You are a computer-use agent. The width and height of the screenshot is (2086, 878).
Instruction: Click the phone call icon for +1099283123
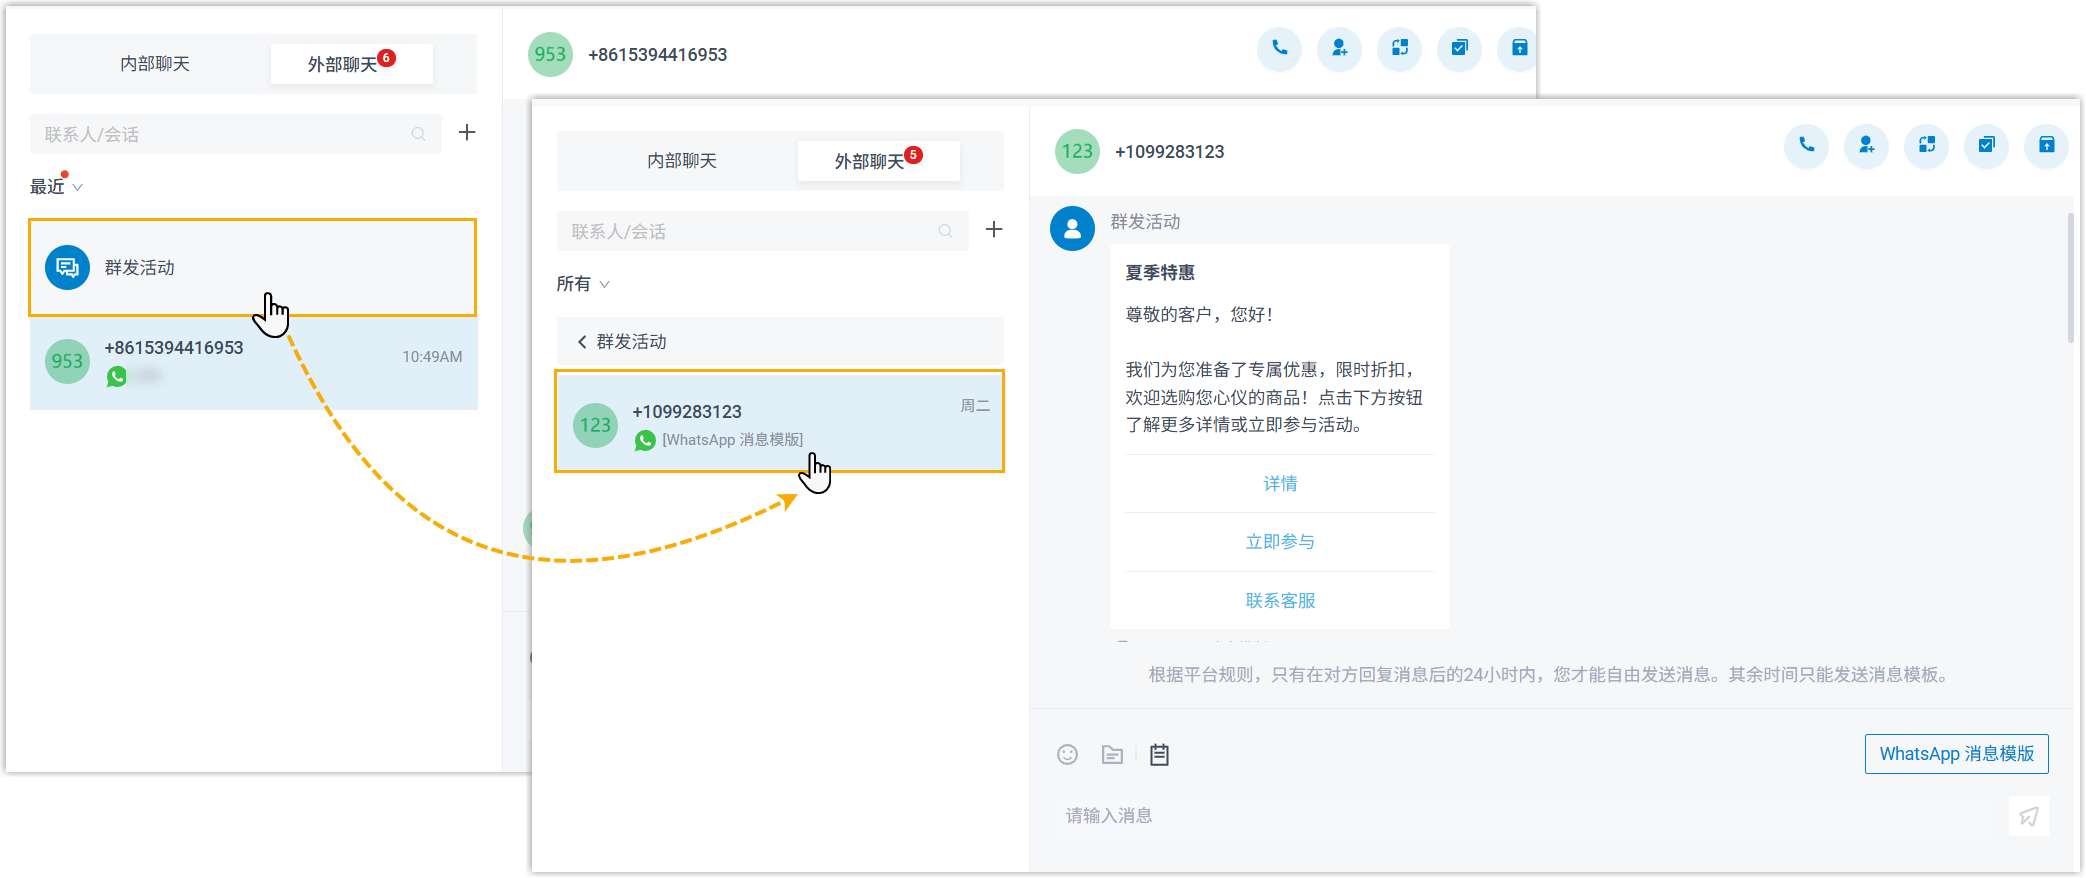click(x=1806, y=146)
